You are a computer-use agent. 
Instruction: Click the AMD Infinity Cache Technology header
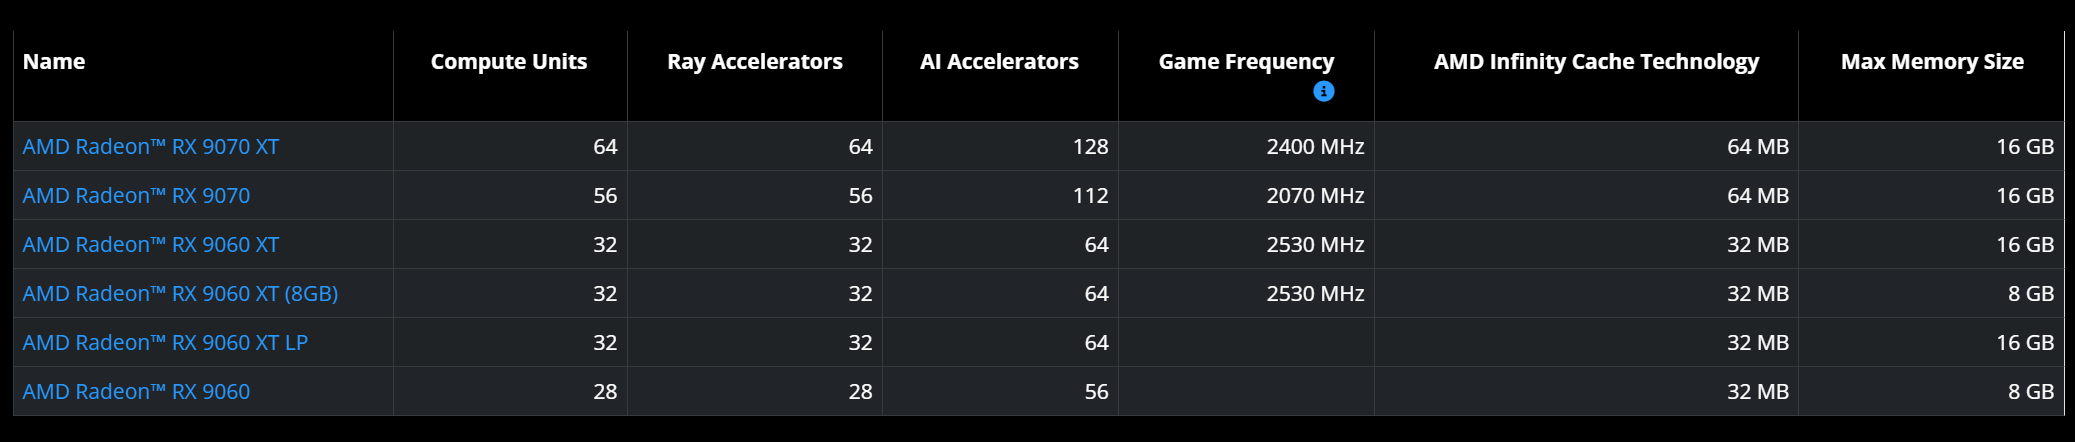click(1595, 62)
